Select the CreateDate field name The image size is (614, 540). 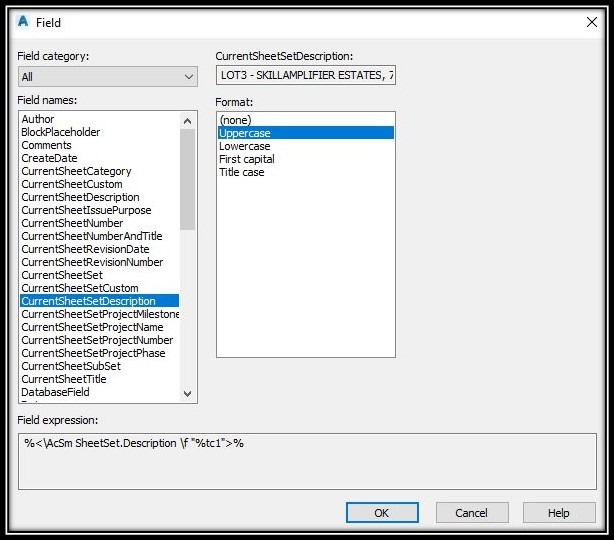pyautogui.click(x=99, y=158)
